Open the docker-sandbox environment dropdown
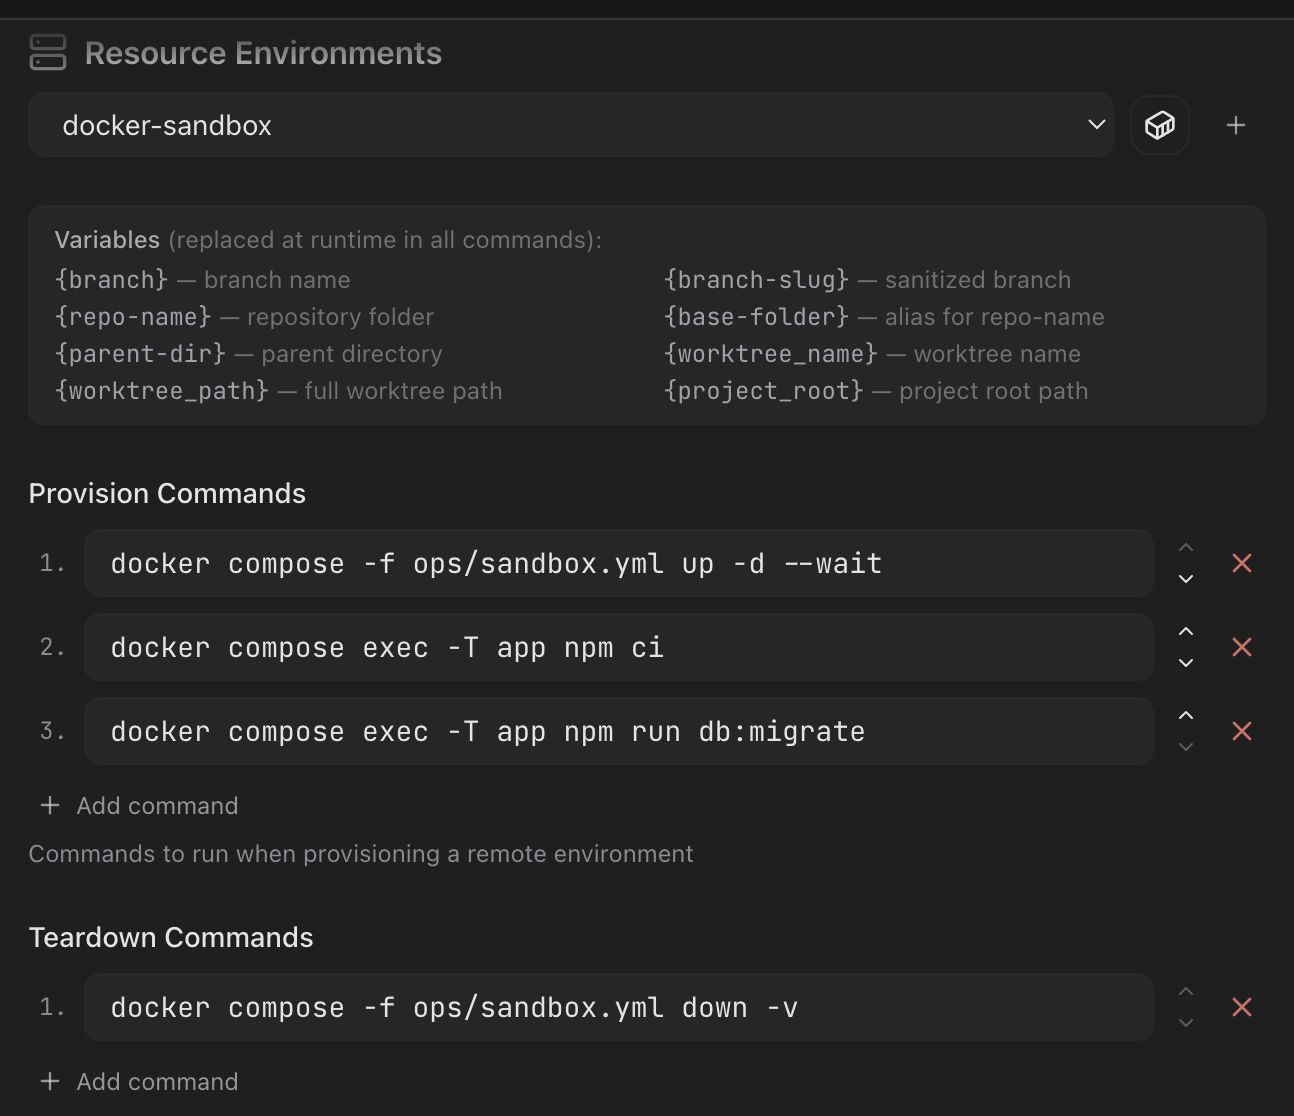The height and width of the screenshot is (1116, 1294). [570, 125]
